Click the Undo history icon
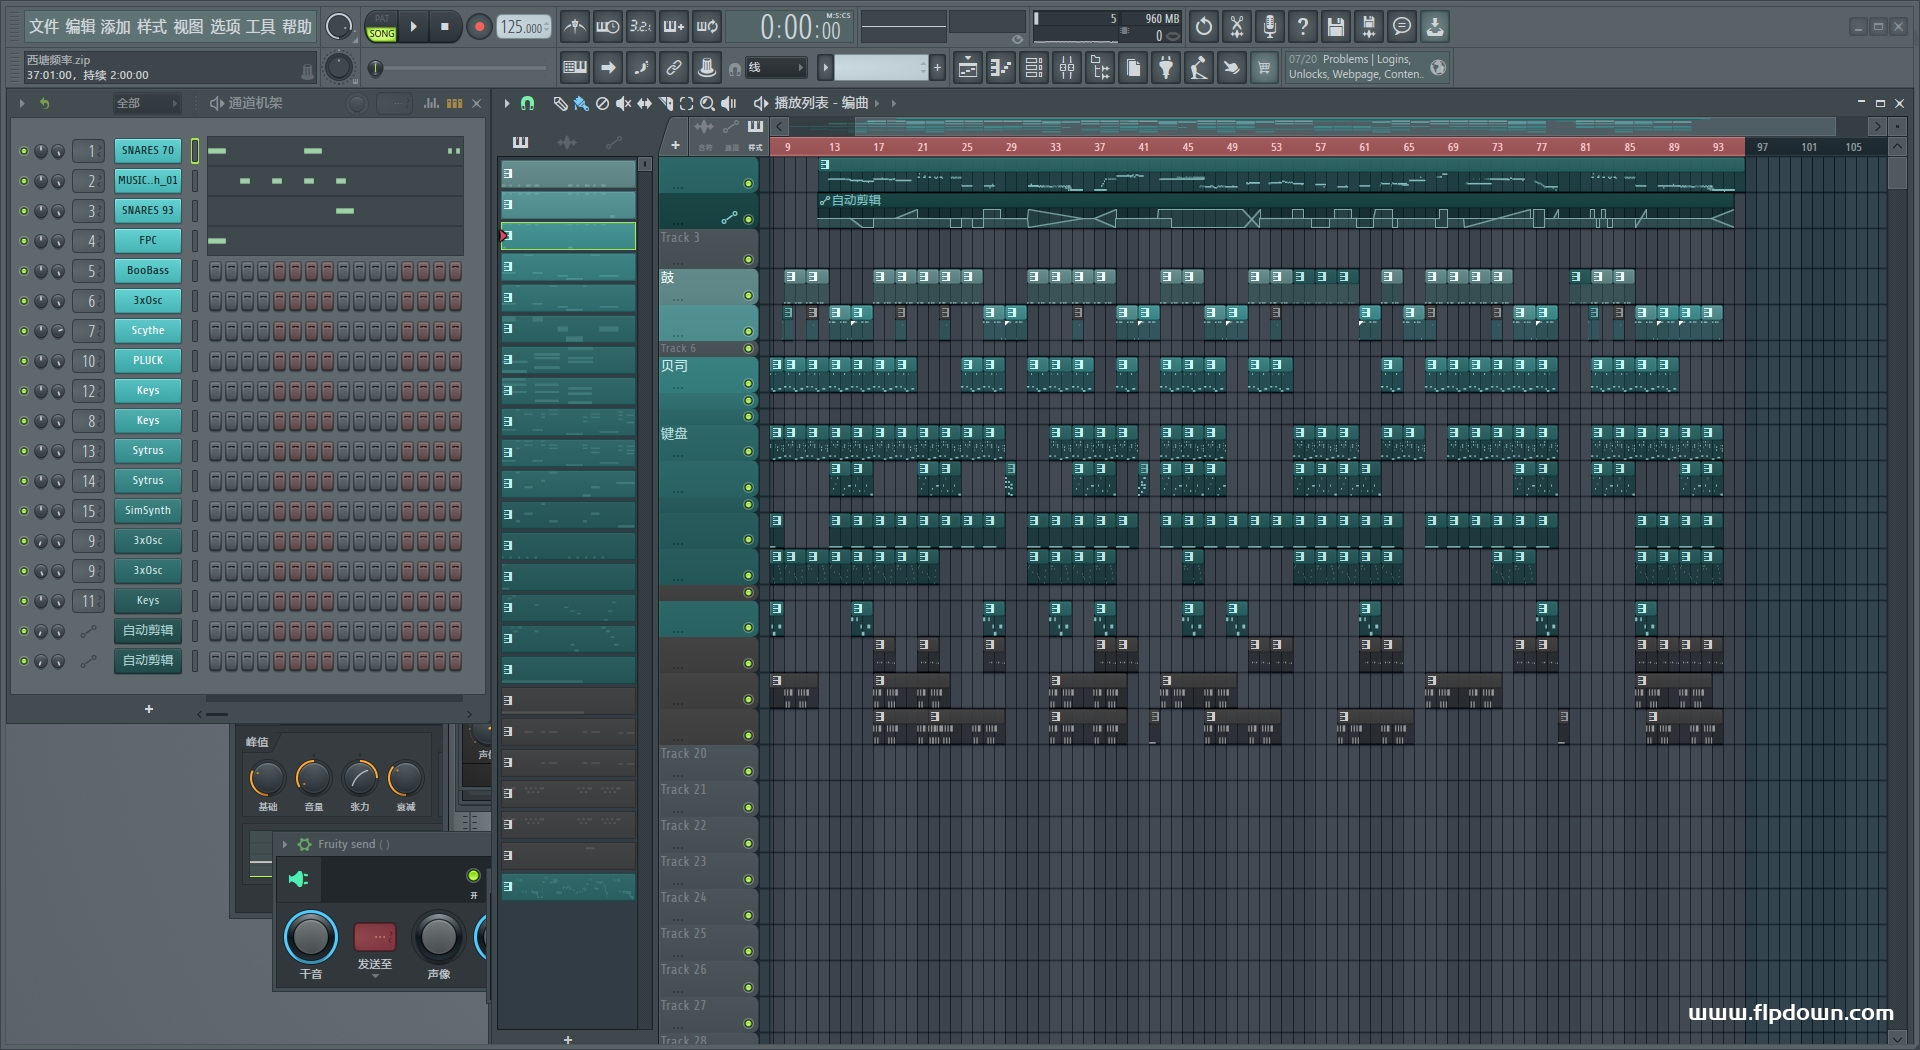This screenshot has width=1920, height=1050. tap(1204, 27)
